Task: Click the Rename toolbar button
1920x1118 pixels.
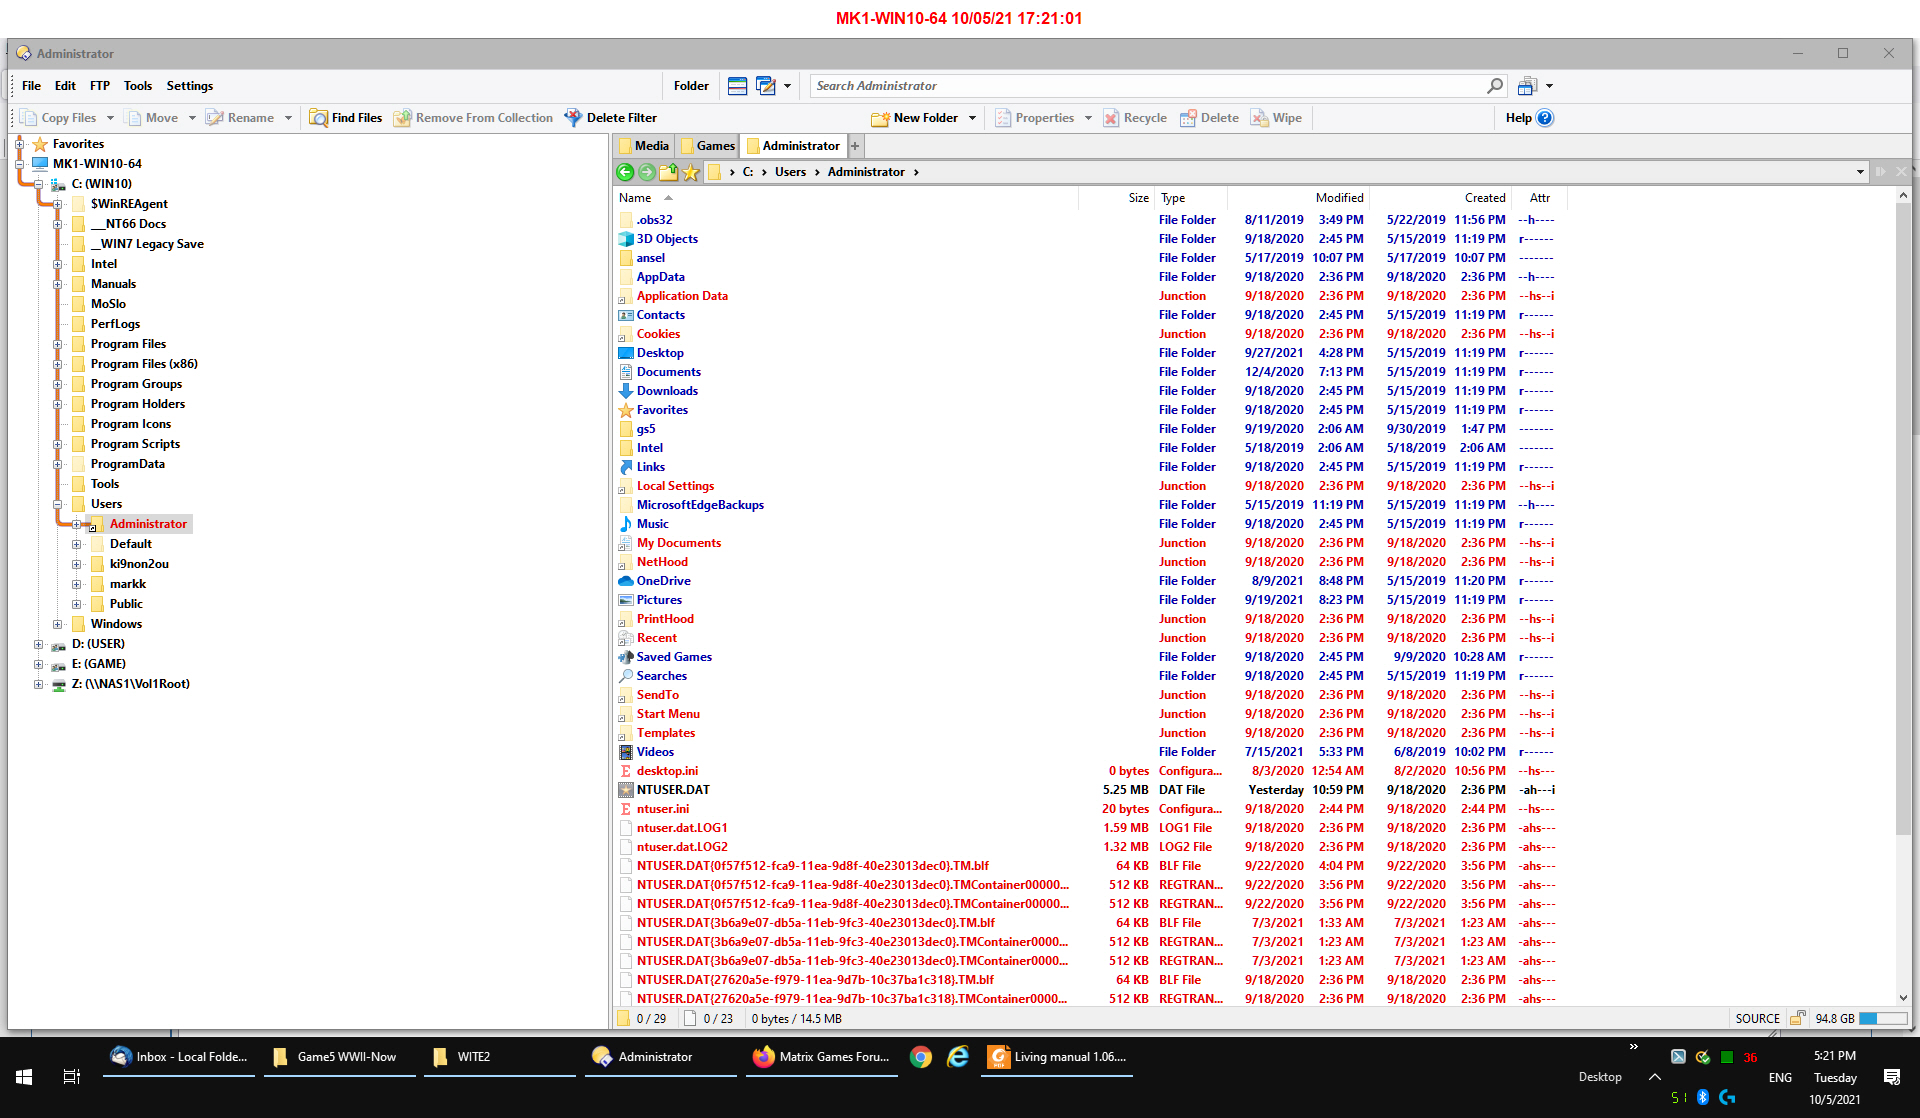Action: point(240,118)
